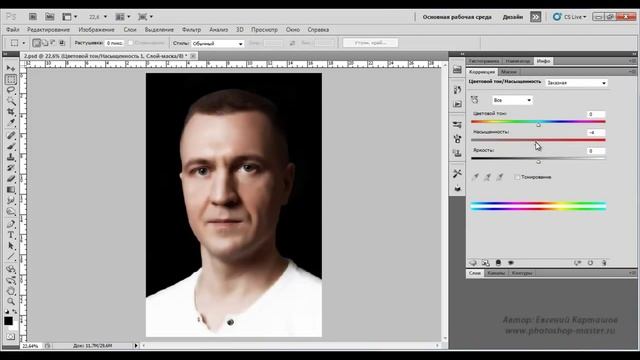Image resolution: width=640 pixels, height=360 pixels.
Task: Select the Eyedropper tool in the toolbox
Action: pyautogui.click(x=11, y=122)
